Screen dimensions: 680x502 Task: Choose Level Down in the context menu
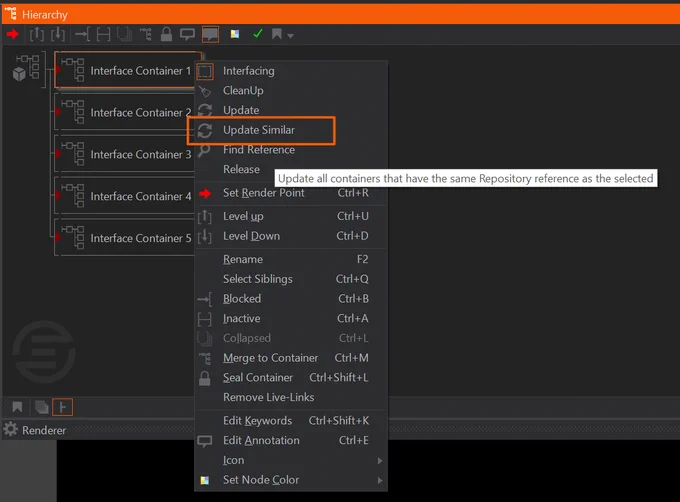[x=291, y=236]
